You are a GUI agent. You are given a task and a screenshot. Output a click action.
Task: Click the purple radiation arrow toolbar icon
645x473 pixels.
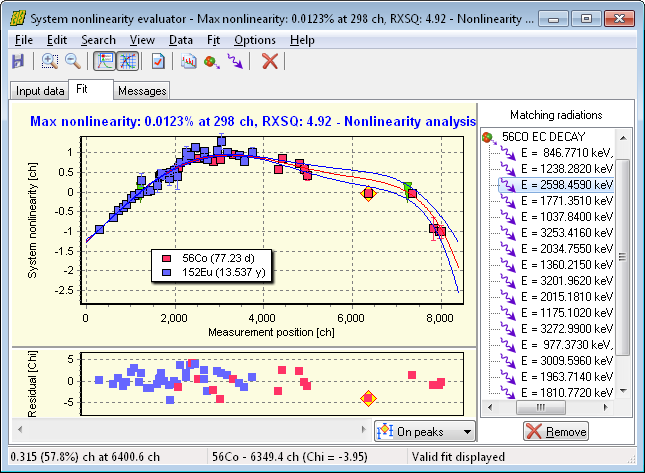[x=235, y=62]
